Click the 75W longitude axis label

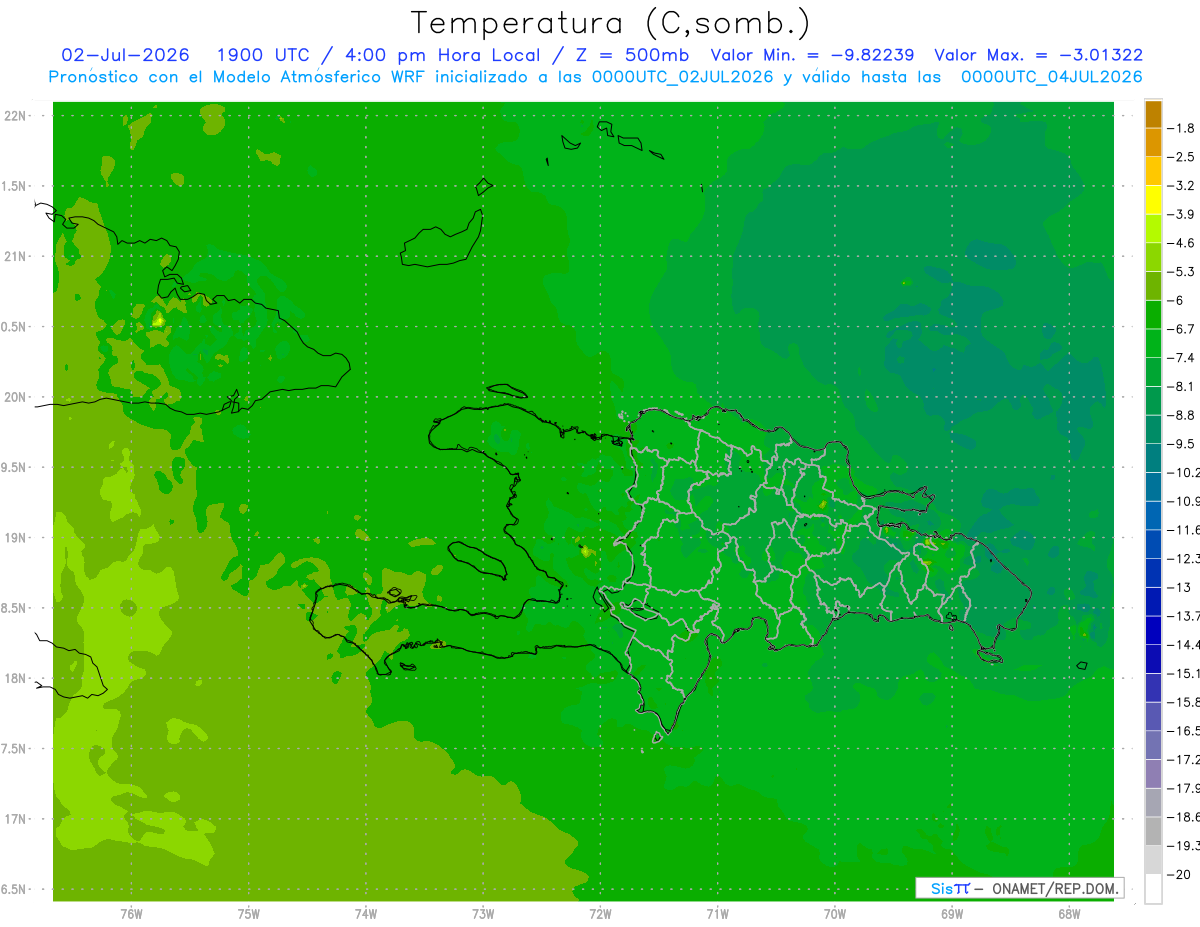pos(249,914)
